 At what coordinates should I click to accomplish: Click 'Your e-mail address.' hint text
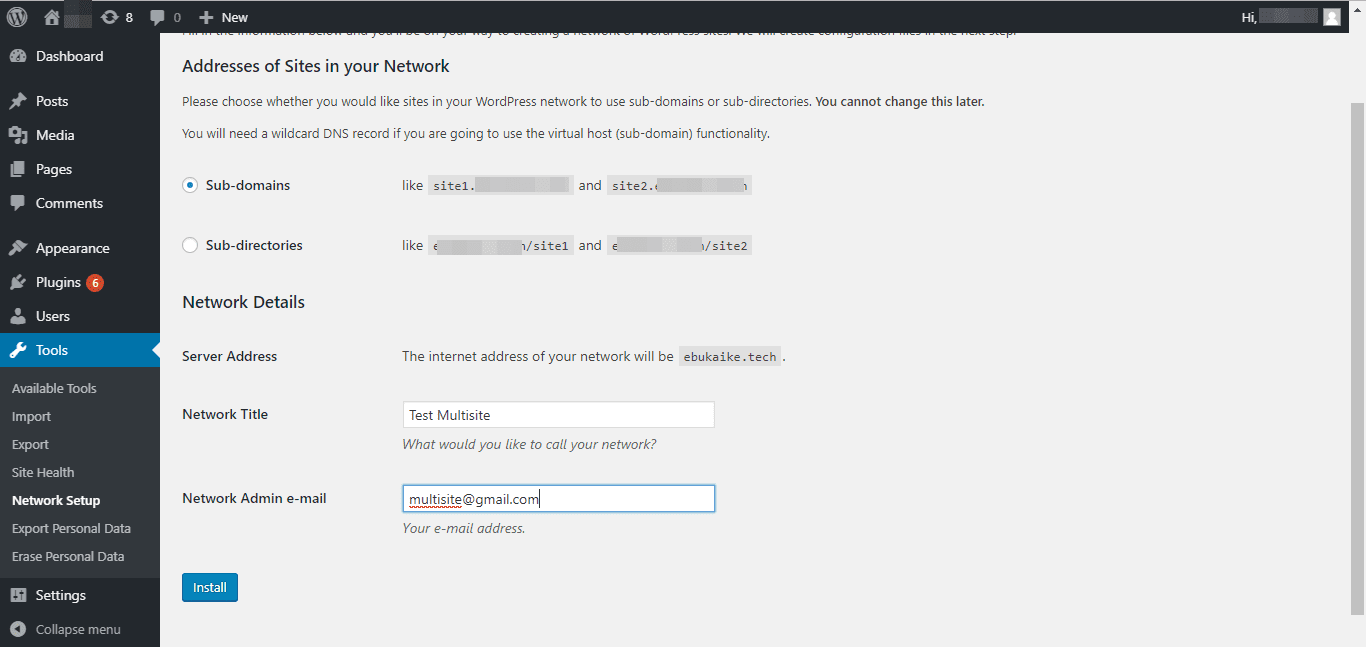click(x=463, y=528)
